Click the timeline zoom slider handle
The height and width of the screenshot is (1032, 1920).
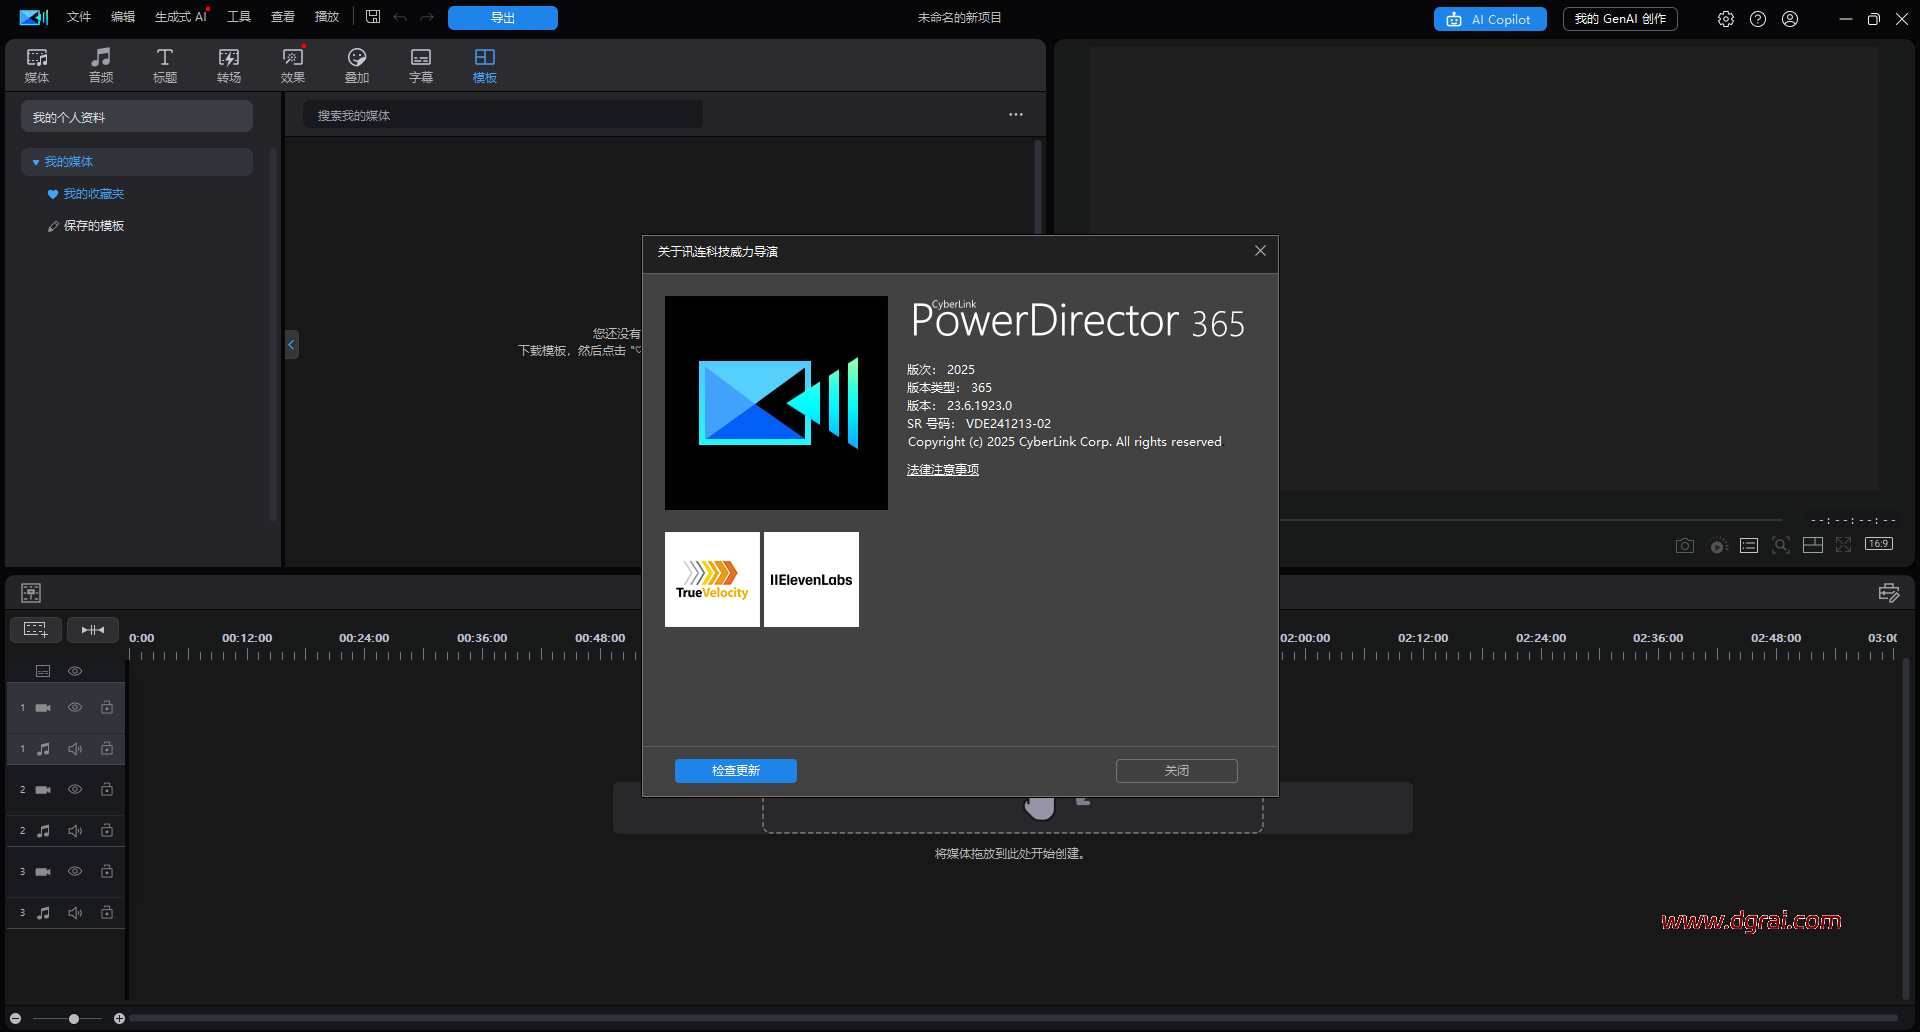click(x=74, y=1019)
